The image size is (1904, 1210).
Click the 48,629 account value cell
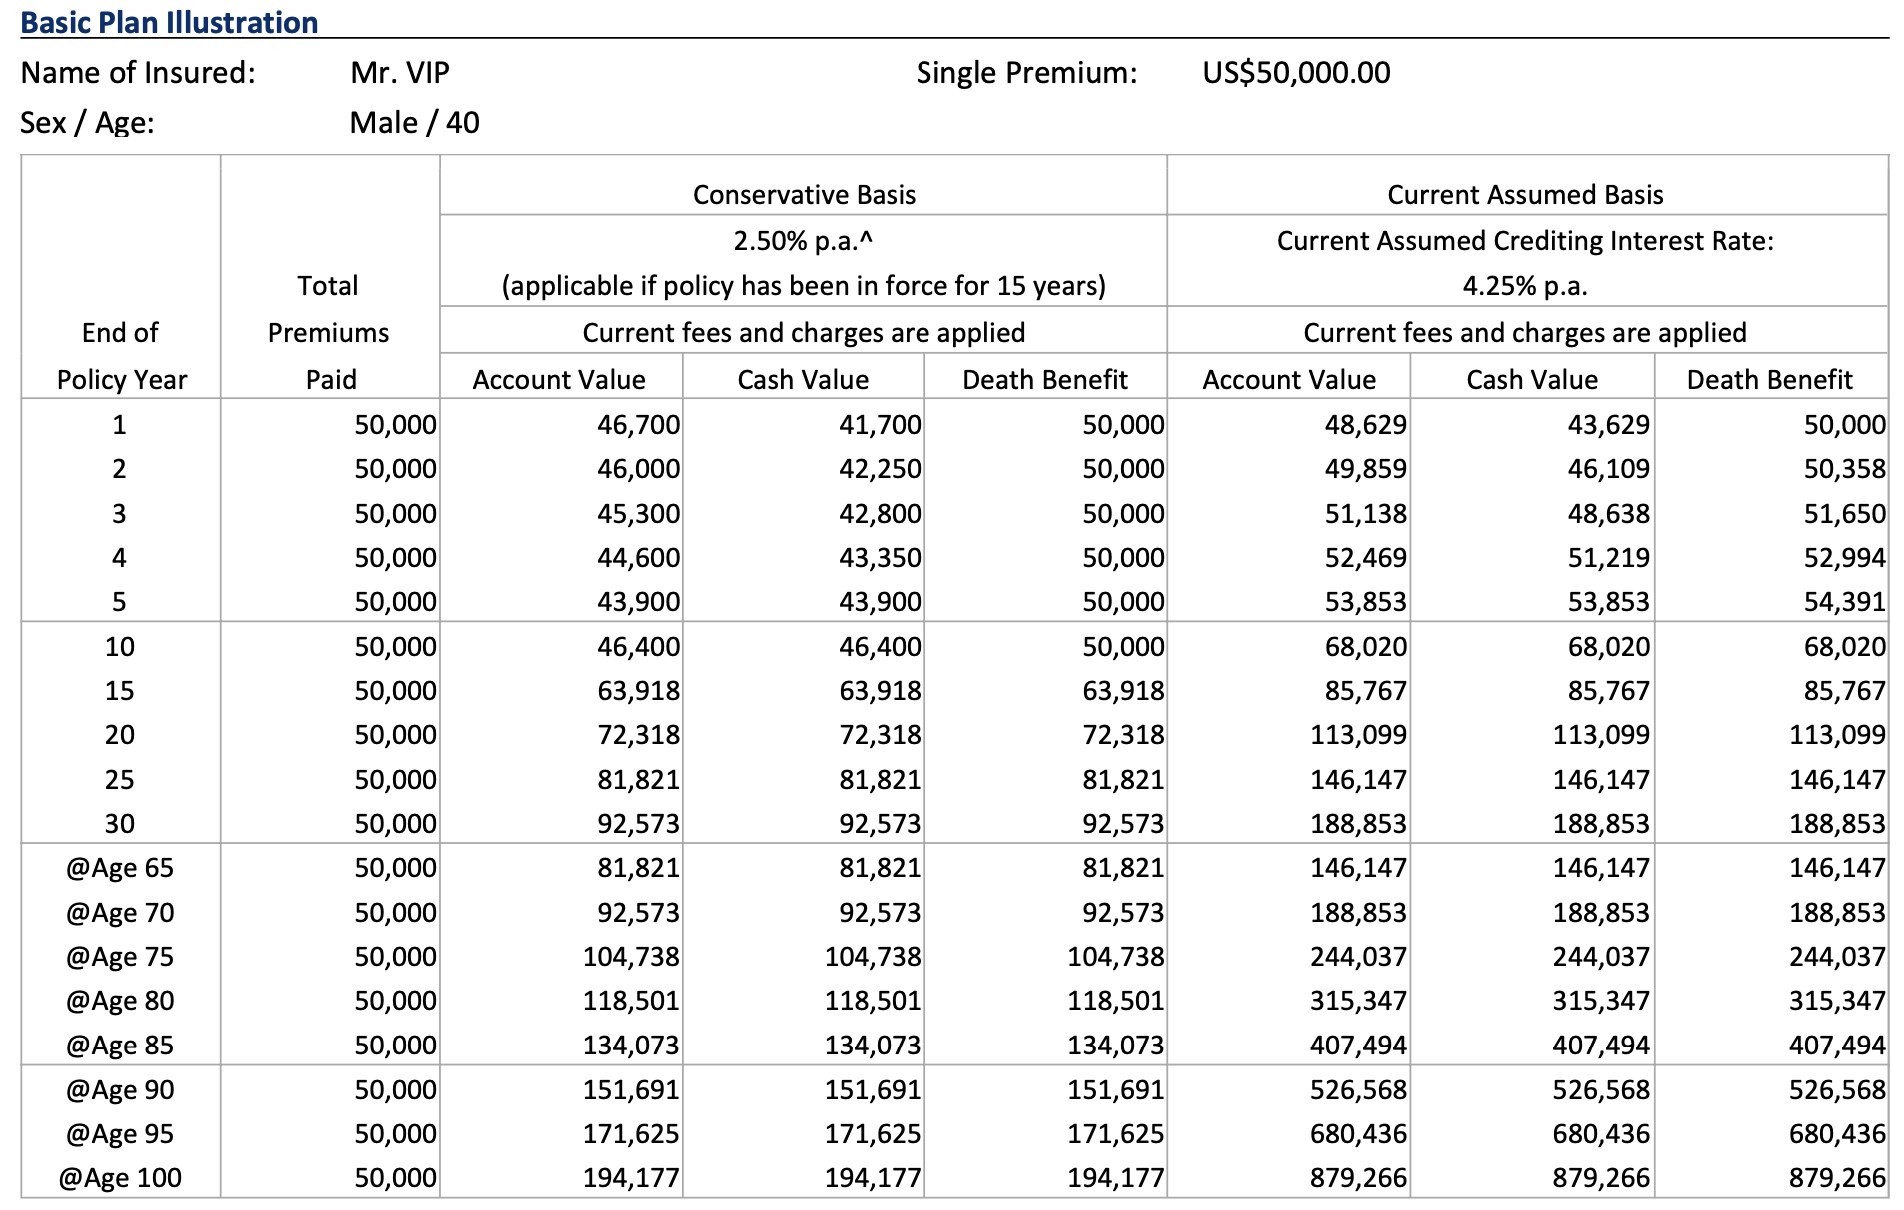click(1365, 425)
